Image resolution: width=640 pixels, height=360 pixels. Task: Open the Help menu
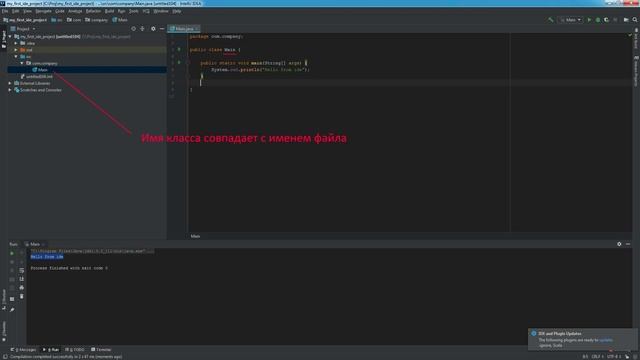click(177, 11)
